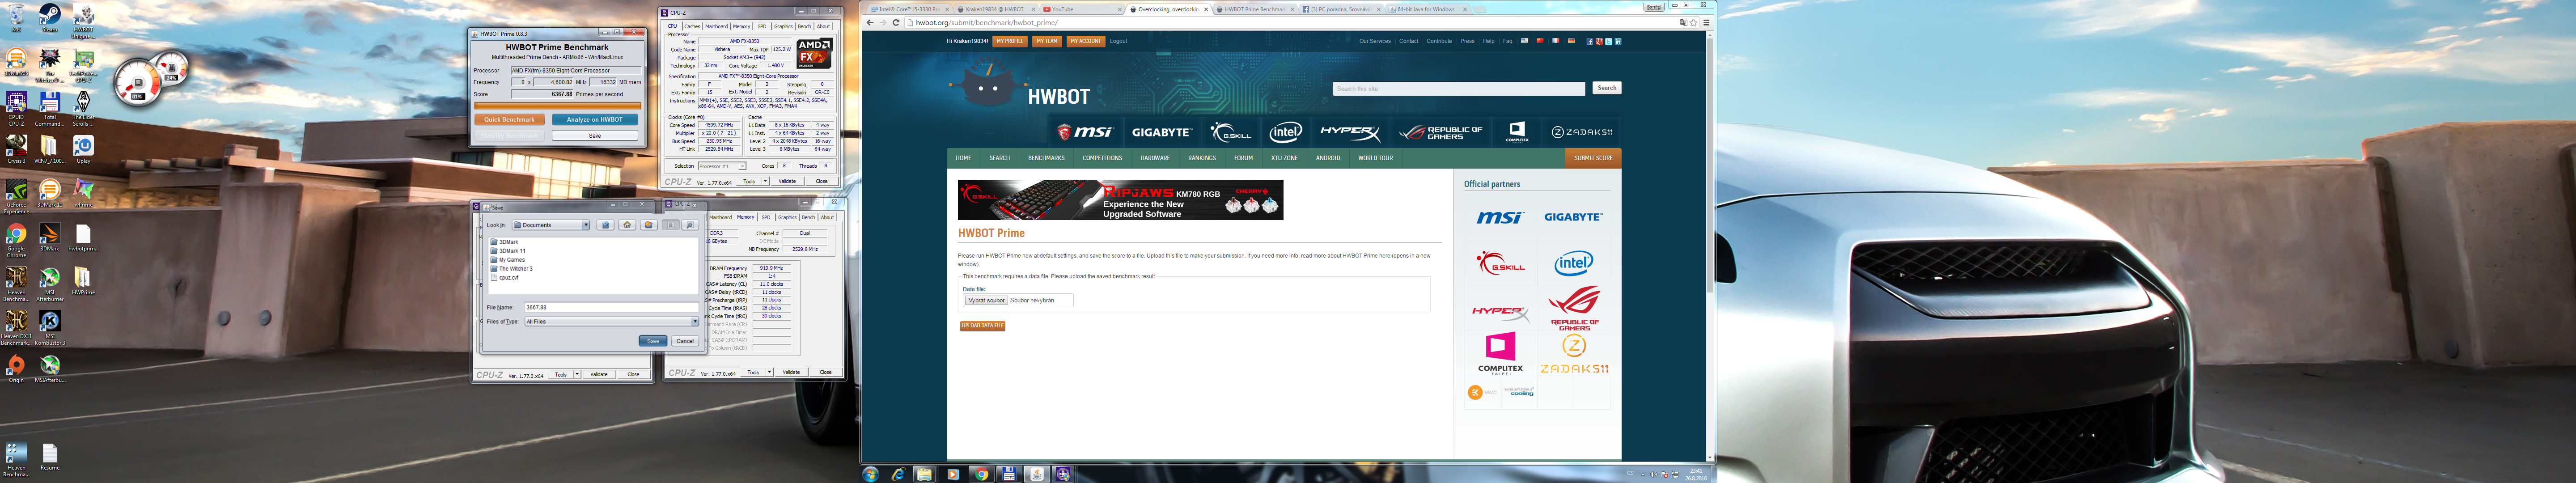Click SUBMIT SCORE button on HWBOT
The height and width of the screenshot is (483, 2576).
coord(1592,158)
